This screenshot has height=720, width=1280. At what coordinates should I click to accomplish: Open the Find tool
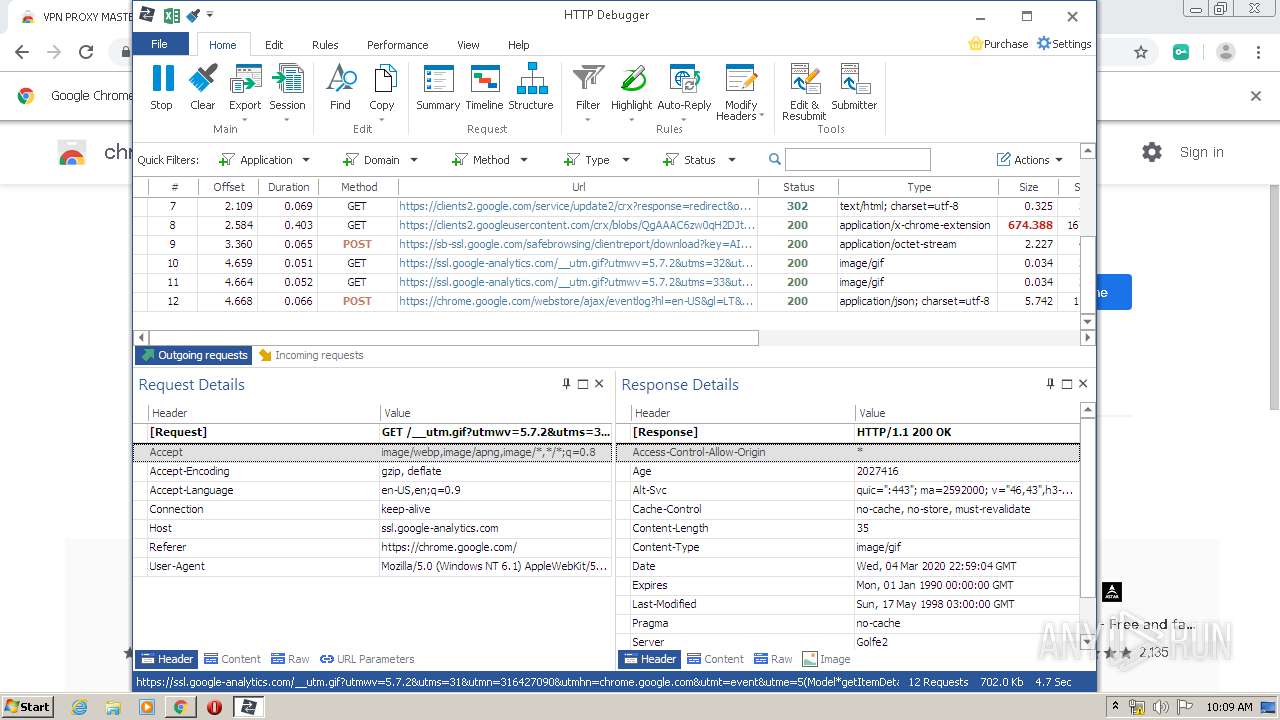coord(340,87)
